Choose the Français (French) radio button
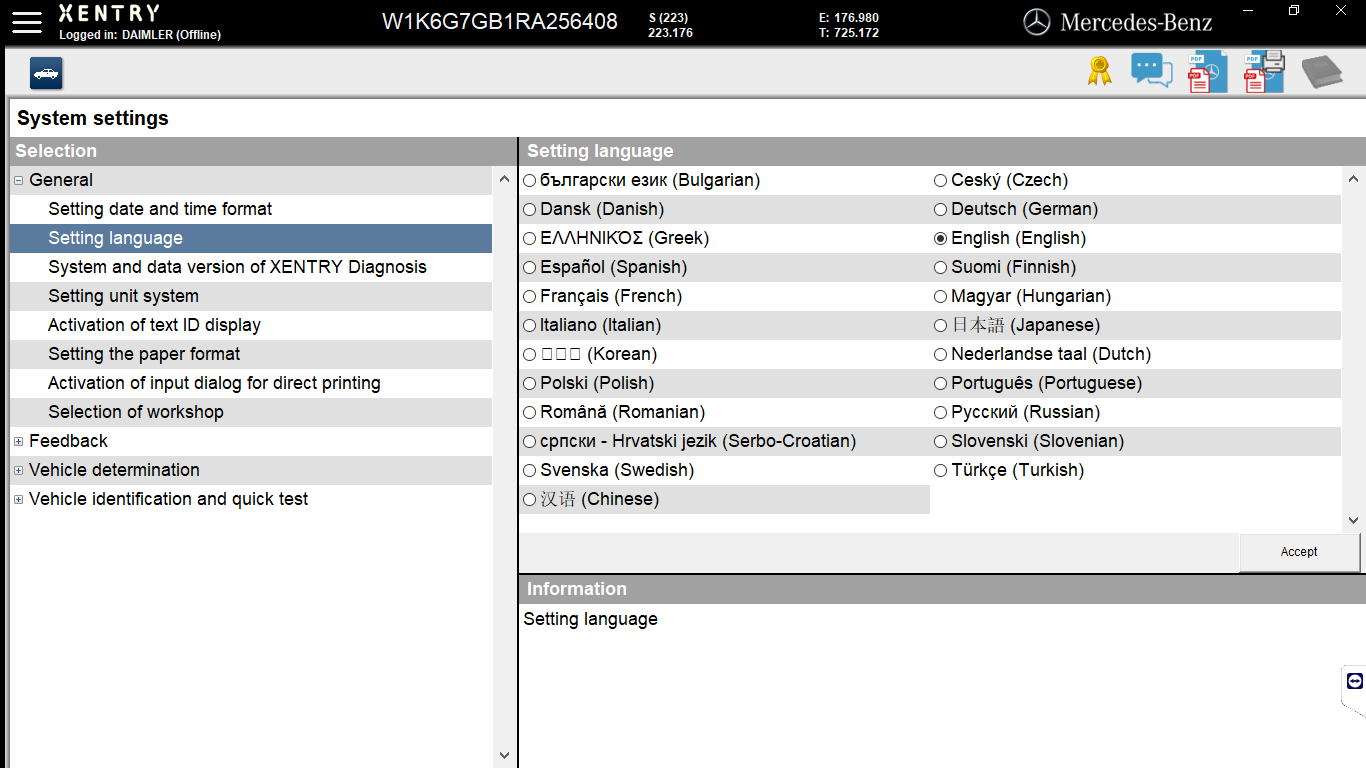 pyautogui.click(x=530, y=296)
